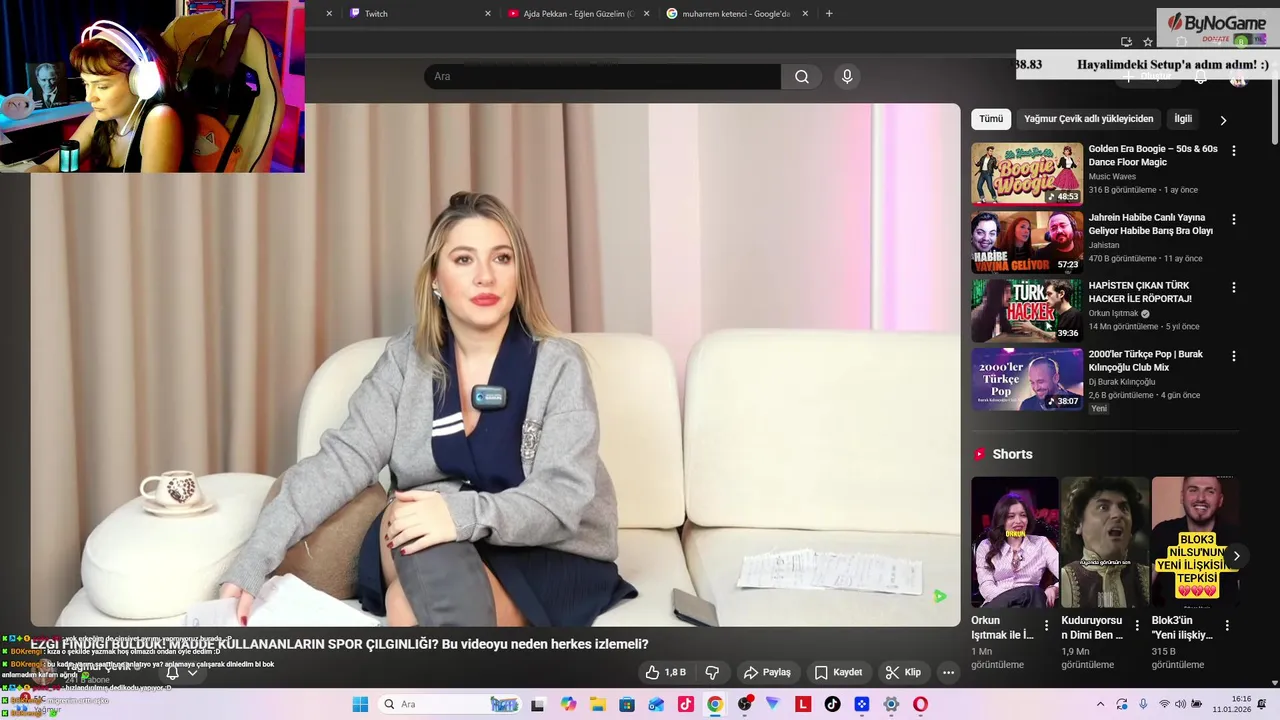Click the YouTube search magnifier button
Viewport: 1280px width, 720px height.
pos(802,77)
